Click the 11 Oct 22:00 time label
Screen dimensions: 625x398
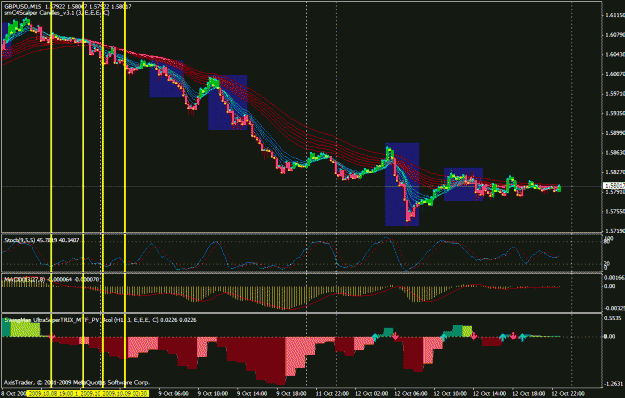tap(331, 394)
